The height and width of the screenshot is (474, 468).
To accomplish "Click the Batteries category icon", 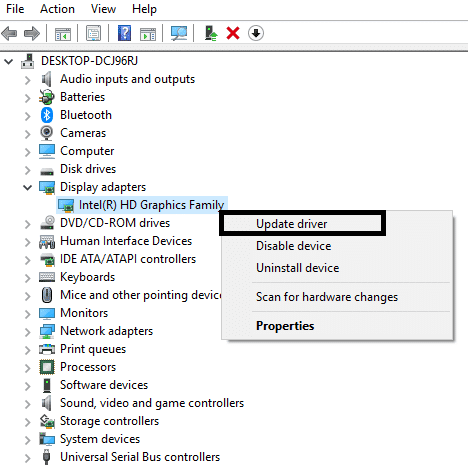I will [x=47, y=97].
